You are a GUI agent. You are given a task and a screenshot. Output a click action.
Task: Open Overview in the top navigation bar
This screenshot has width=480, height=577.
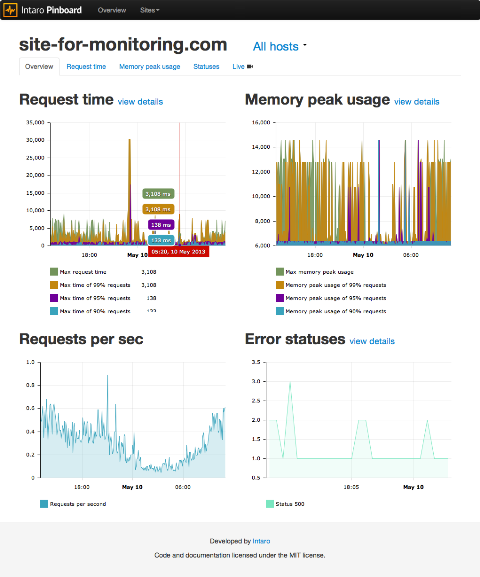[112, 10]
